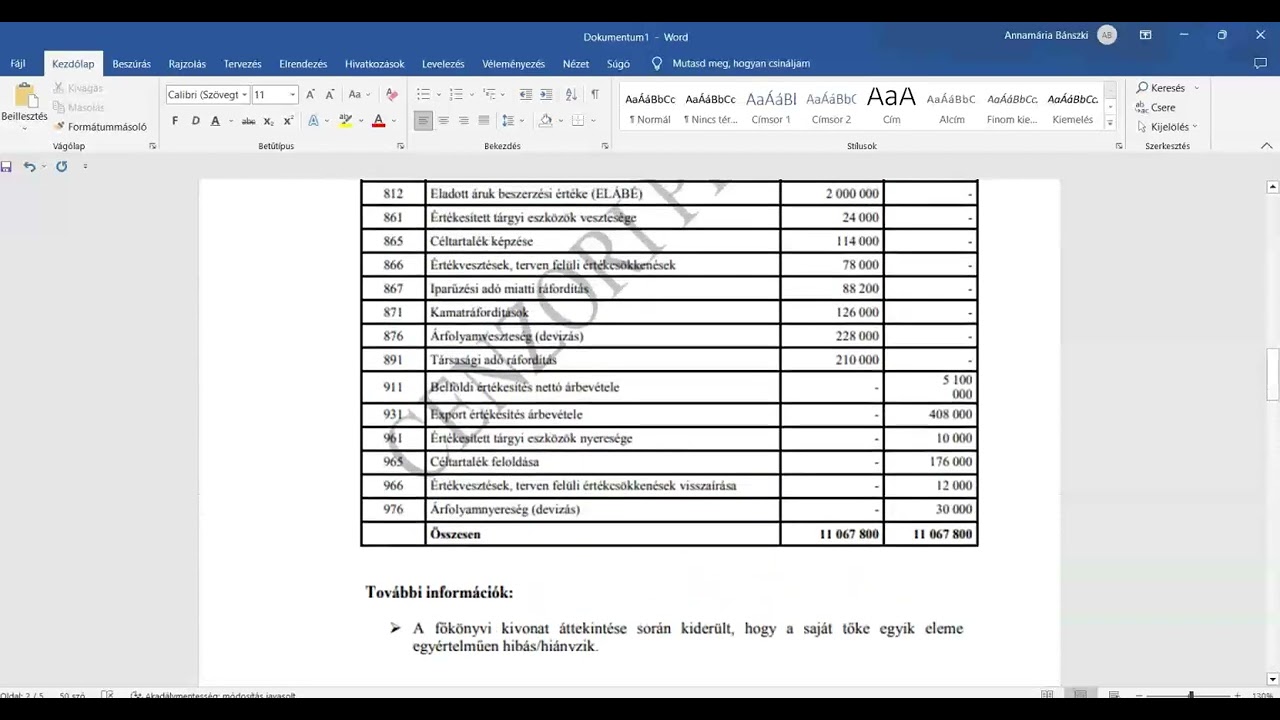
Task: Sort the selection alphabetically
Action: coord(571,95)
